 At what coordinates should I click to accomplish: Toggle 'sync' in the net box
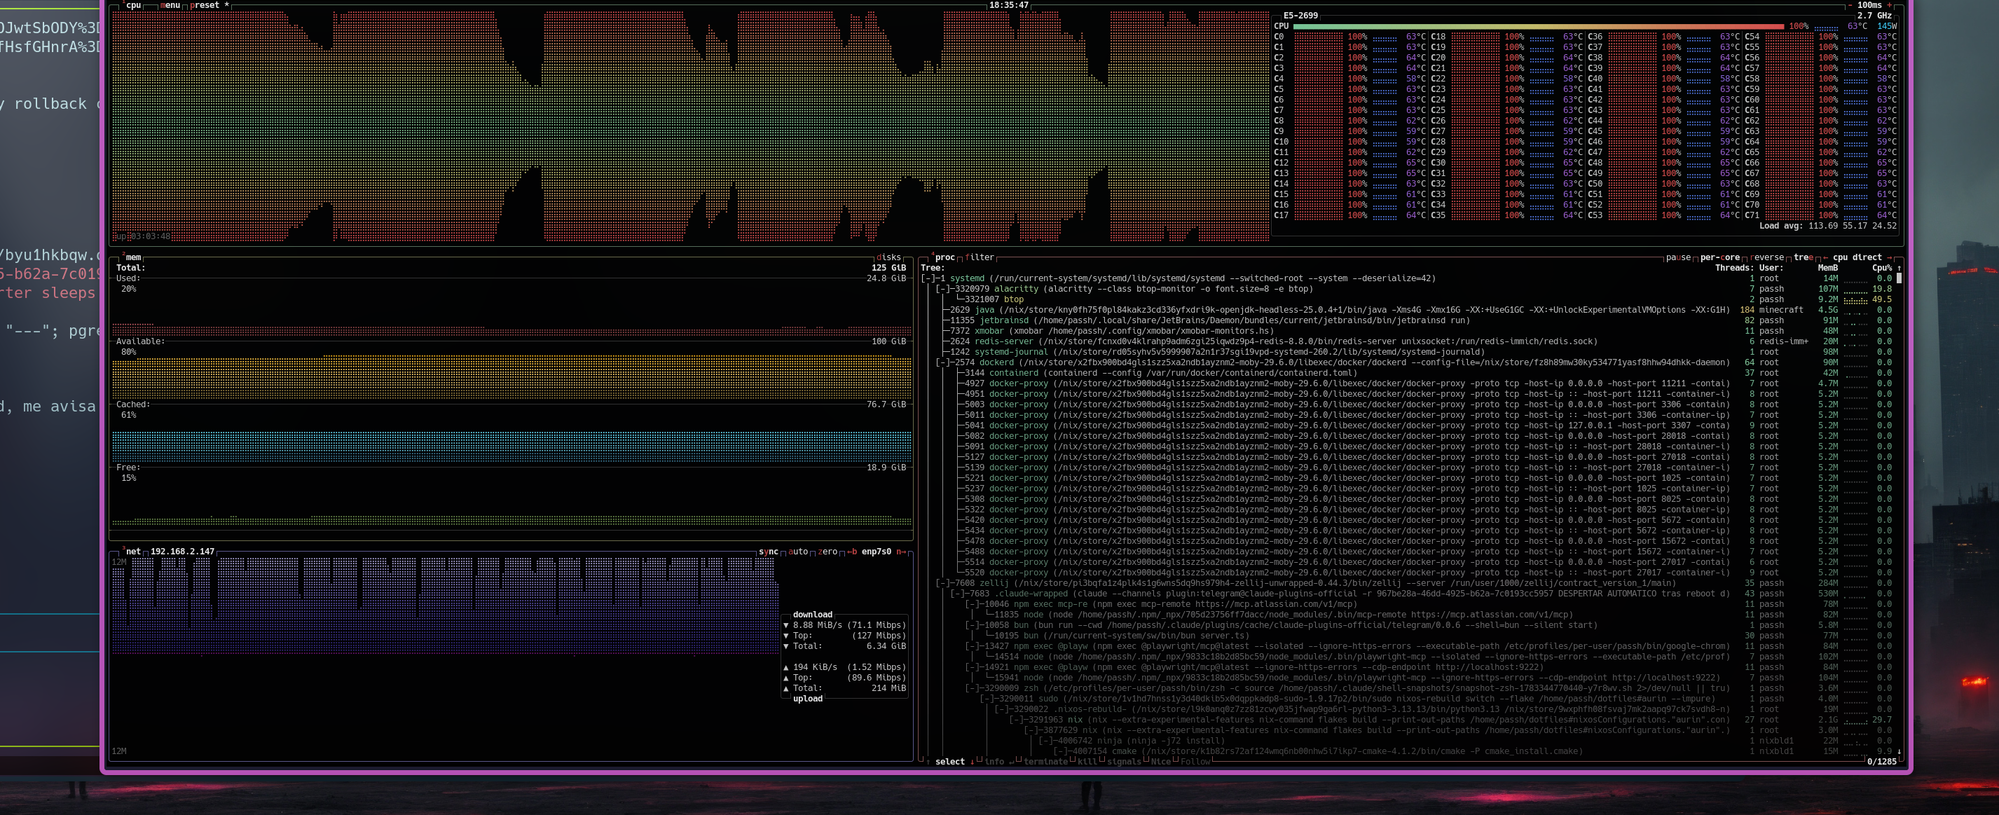[x=768, y=551]
